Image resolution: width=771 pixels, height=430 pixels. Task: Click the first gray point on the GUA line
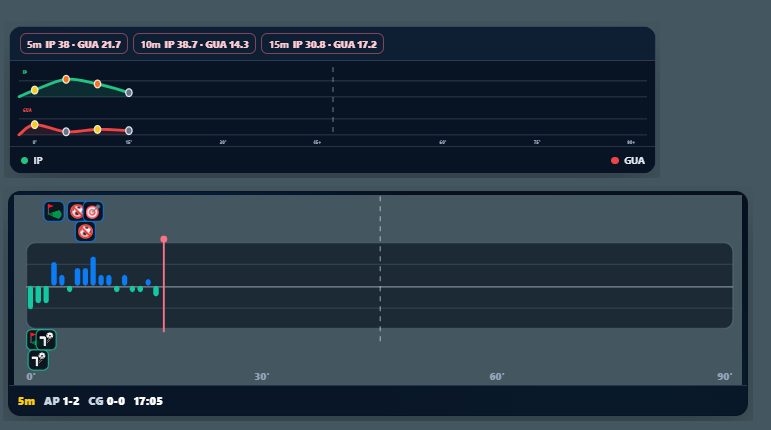pos(66,132)
